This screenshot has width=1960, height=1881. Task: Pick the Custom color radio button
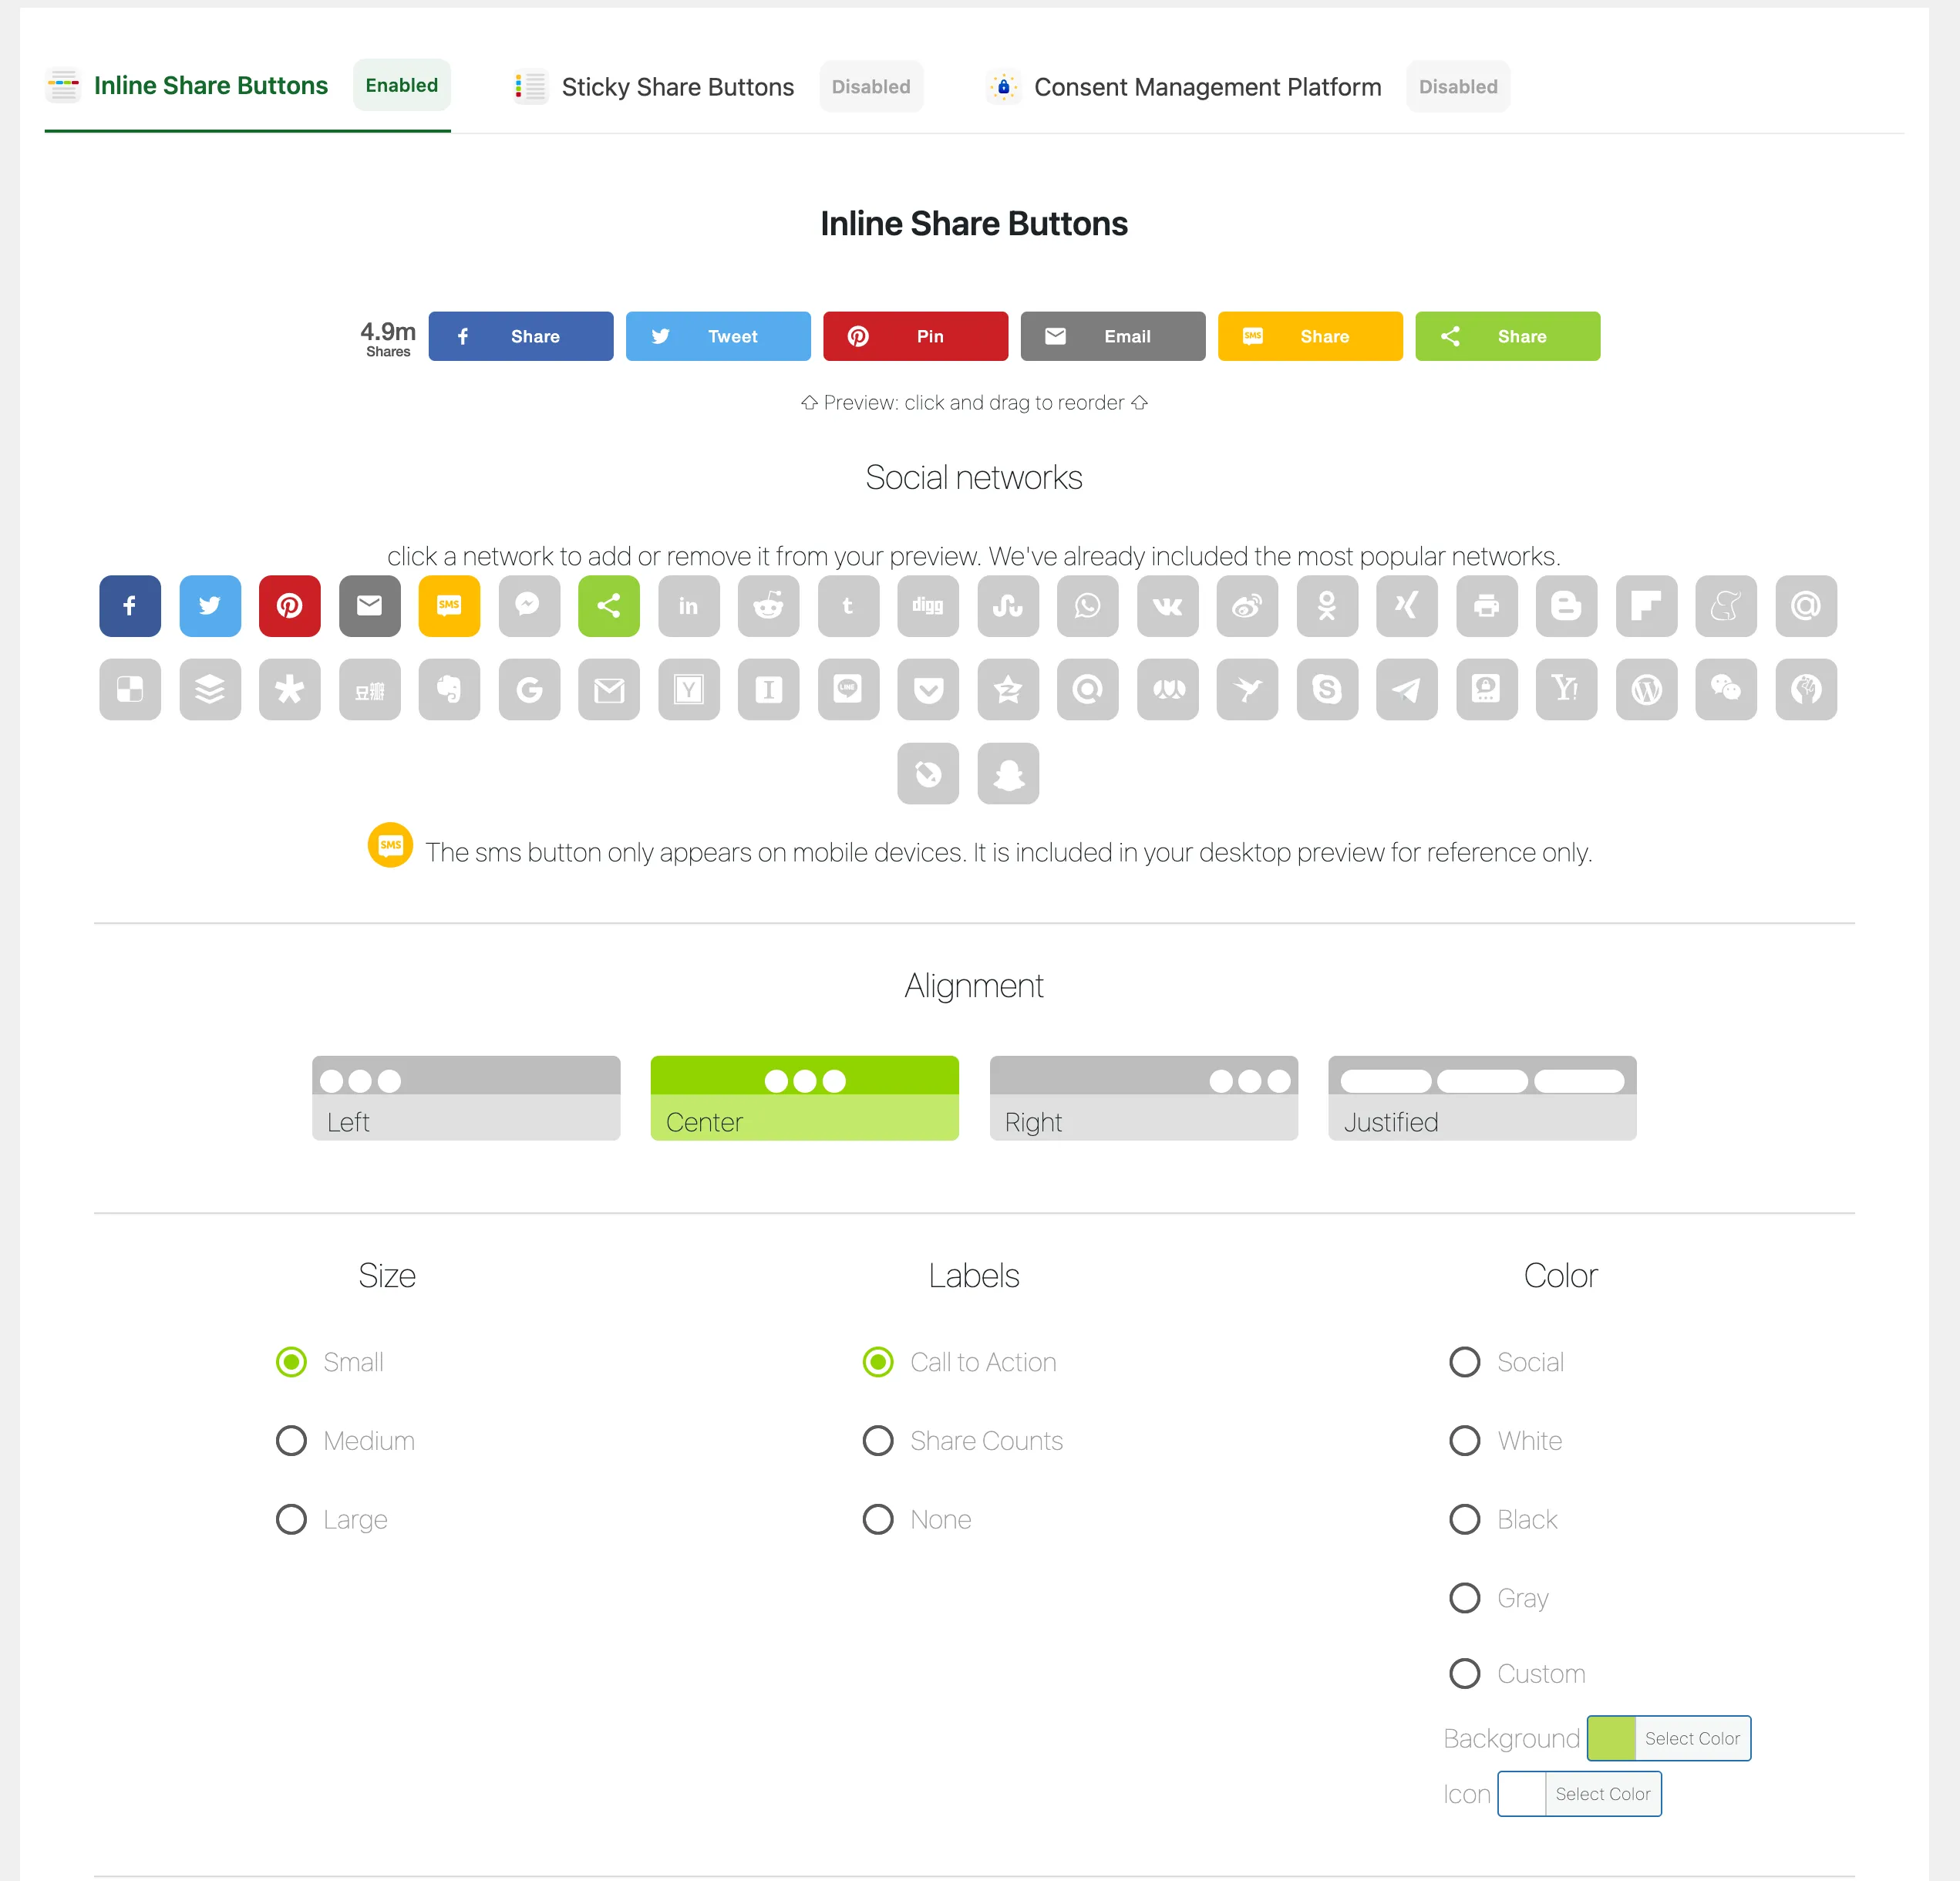[x=1464, y=1673]
